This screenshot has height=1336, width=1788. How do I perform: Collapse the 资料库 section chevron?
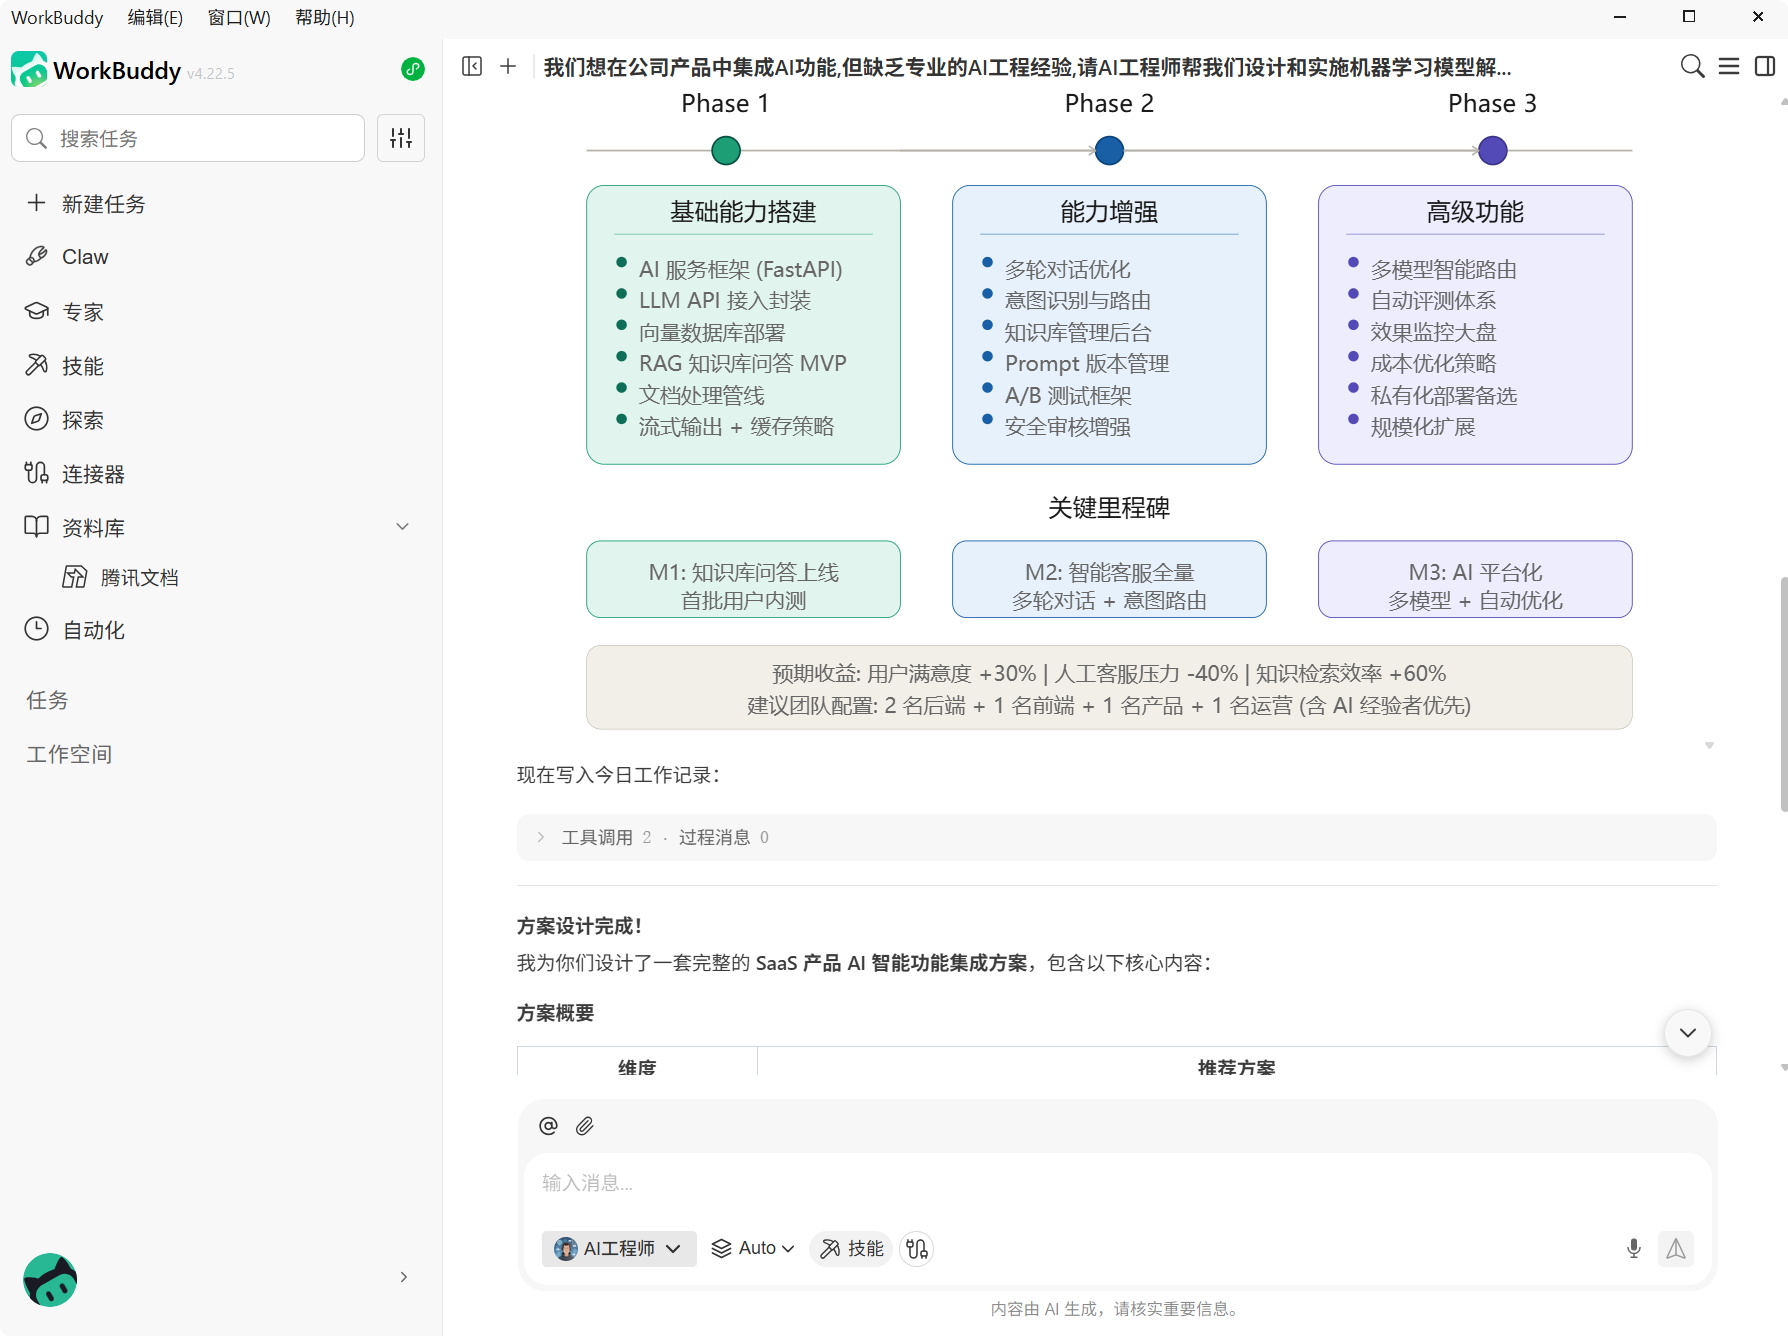pyautogui.click(x=402, y=527)
